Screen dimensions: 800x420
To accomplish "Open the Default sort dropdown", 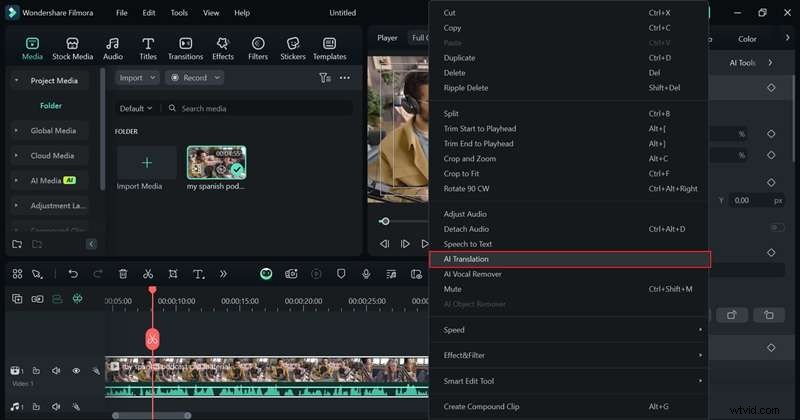I will pos(136,108).
